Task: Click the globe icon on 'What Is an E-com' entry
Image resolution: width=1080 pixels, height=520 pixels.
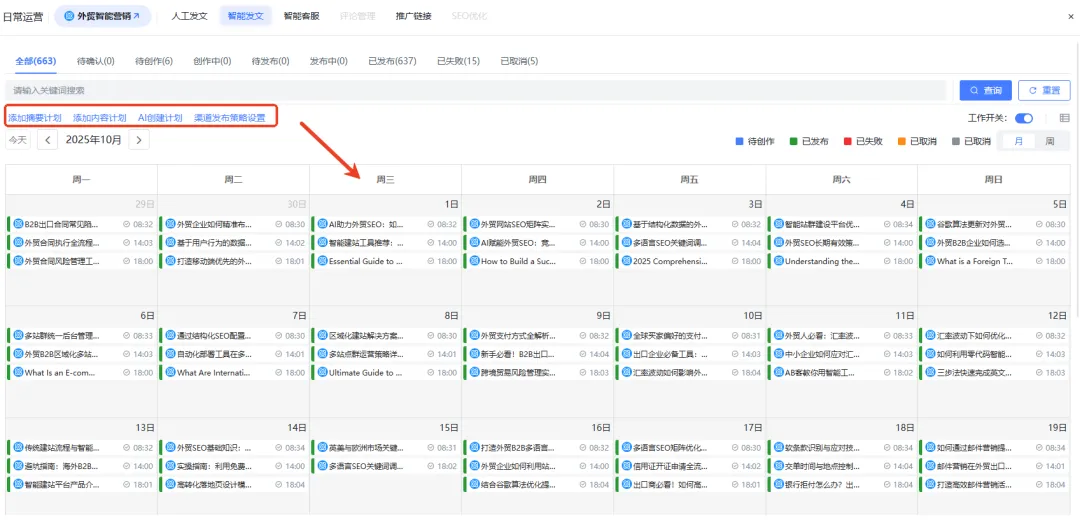Action: click(17, 373)
